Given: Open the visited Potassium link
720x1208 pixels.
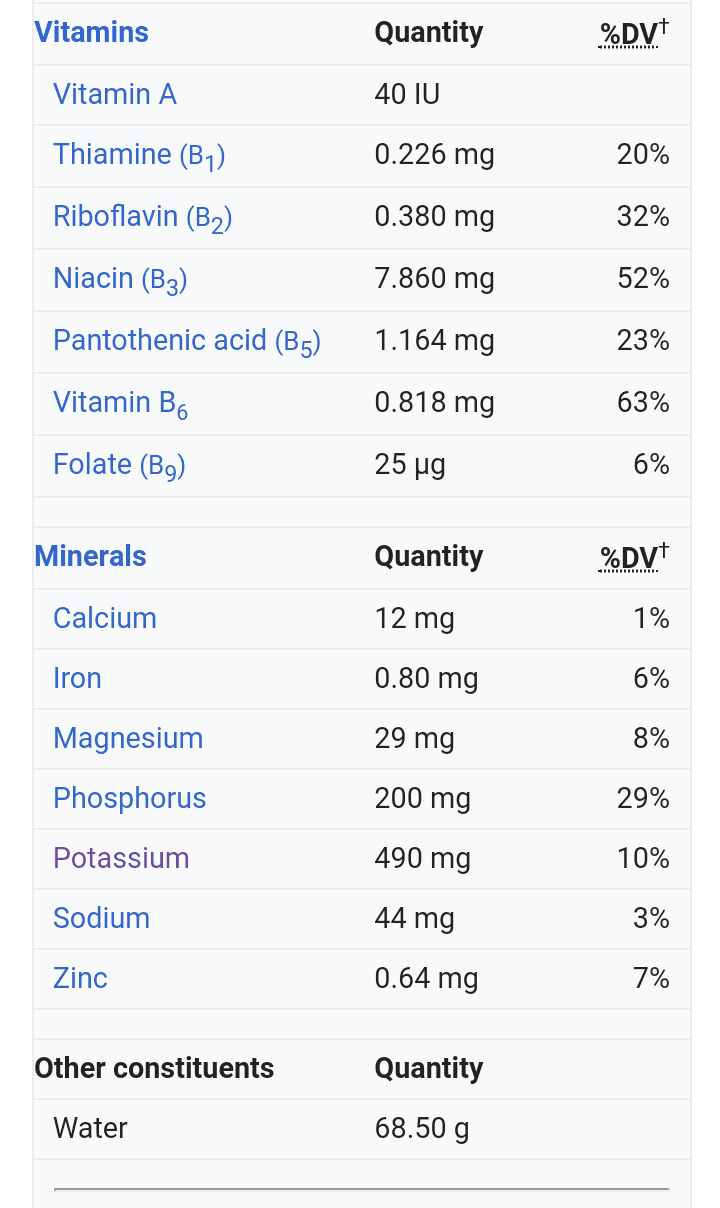Looking at the screenshot, I should pos(121,858).
